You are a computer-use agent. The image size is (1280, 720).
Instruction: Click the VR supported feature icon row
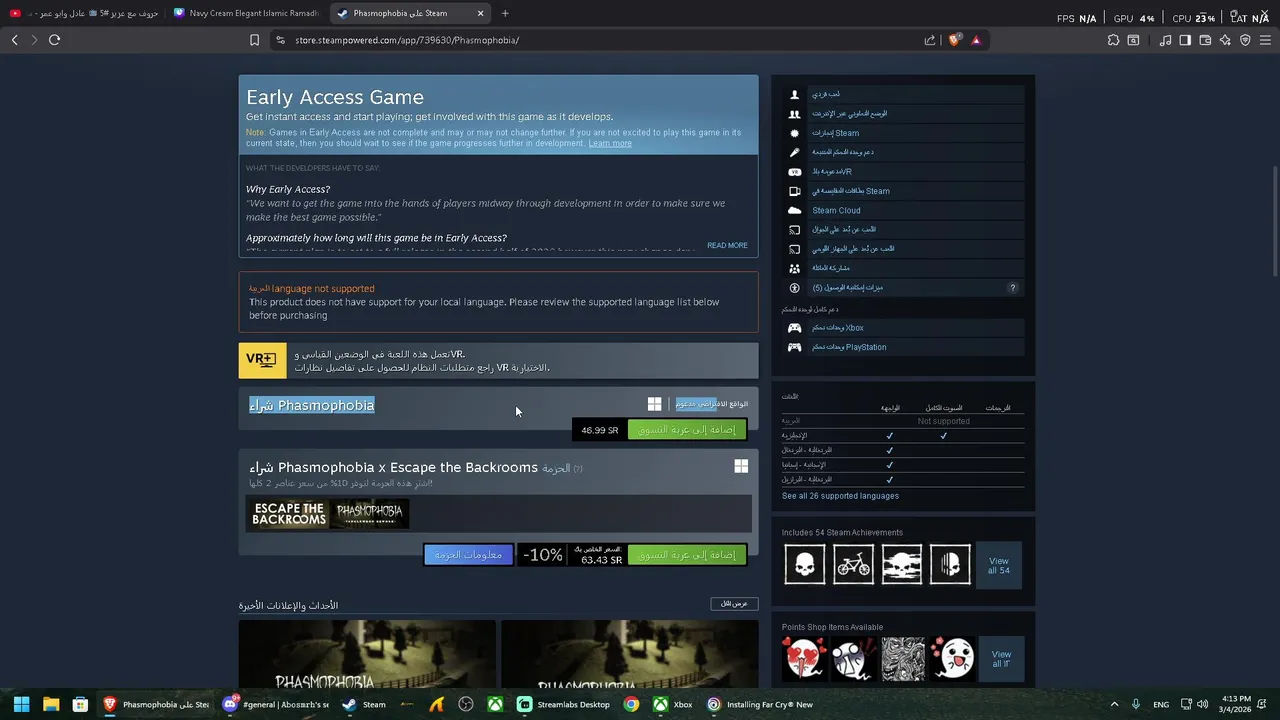904,171
